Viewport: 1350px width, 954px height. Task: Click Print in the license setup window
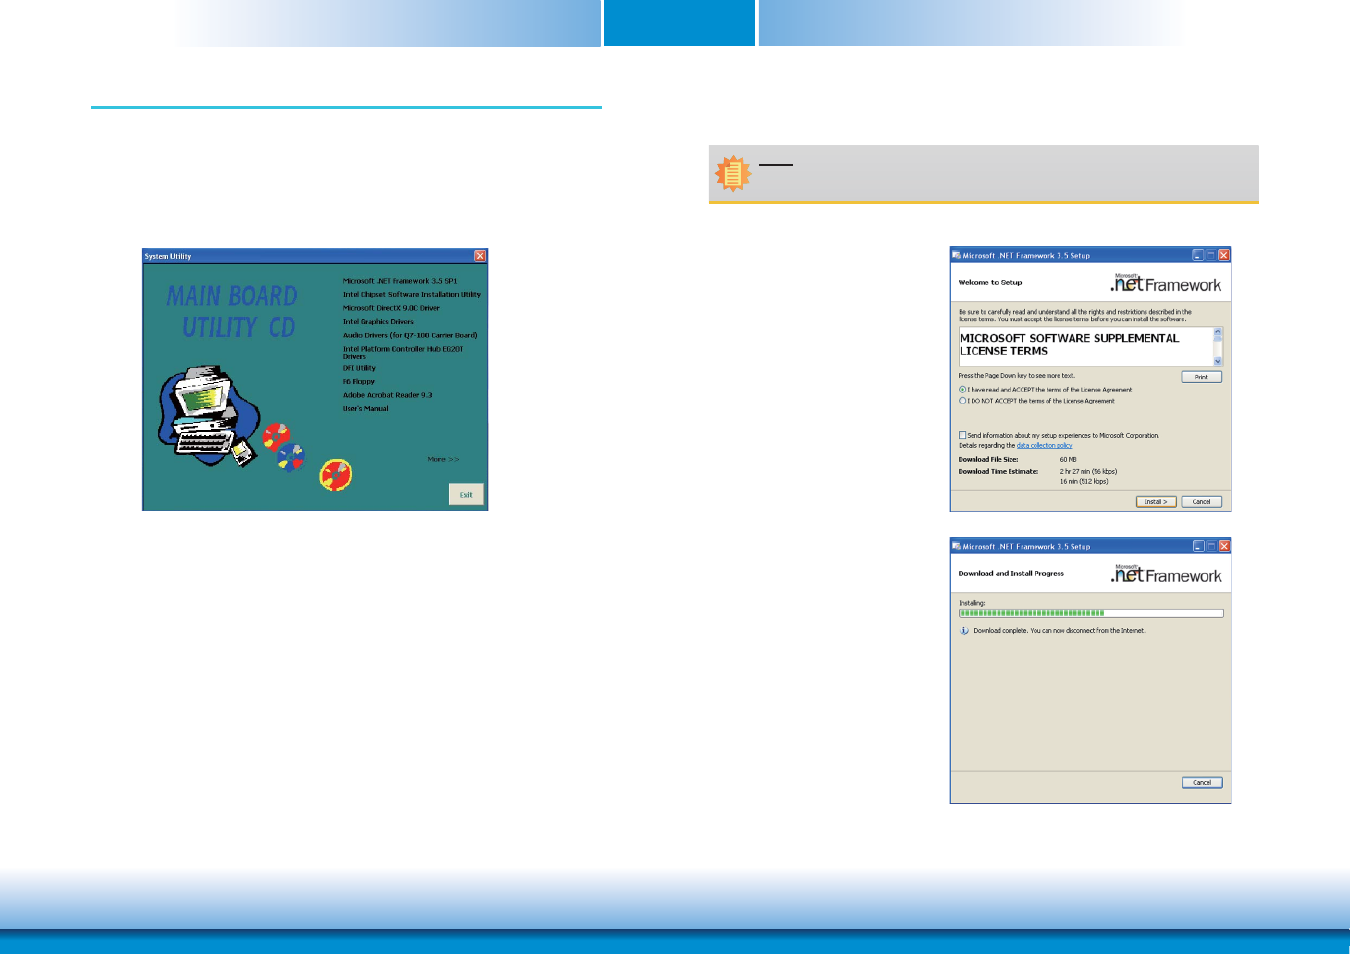pyautogui.click(x=1201, y=377)
